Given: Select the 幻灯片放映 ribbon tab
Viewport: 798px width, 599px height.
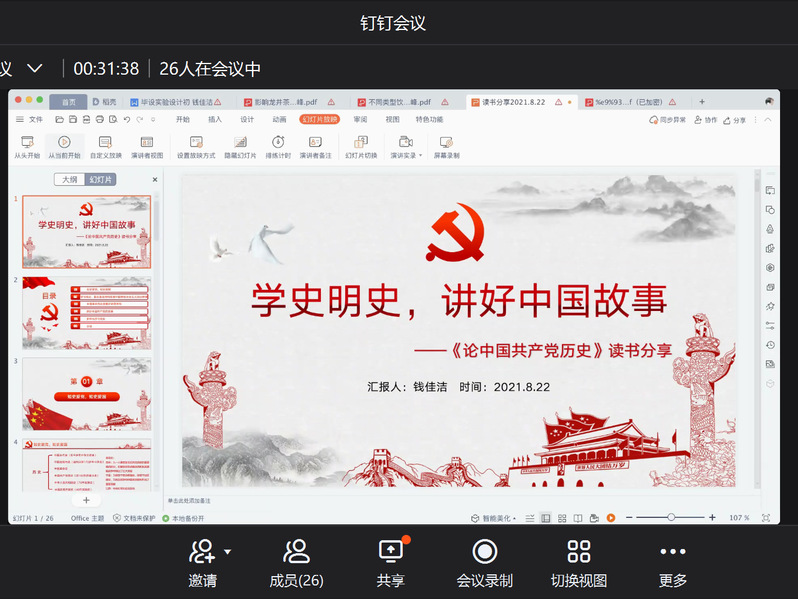Looking at the screenshot, I should [x=320, y=120].
